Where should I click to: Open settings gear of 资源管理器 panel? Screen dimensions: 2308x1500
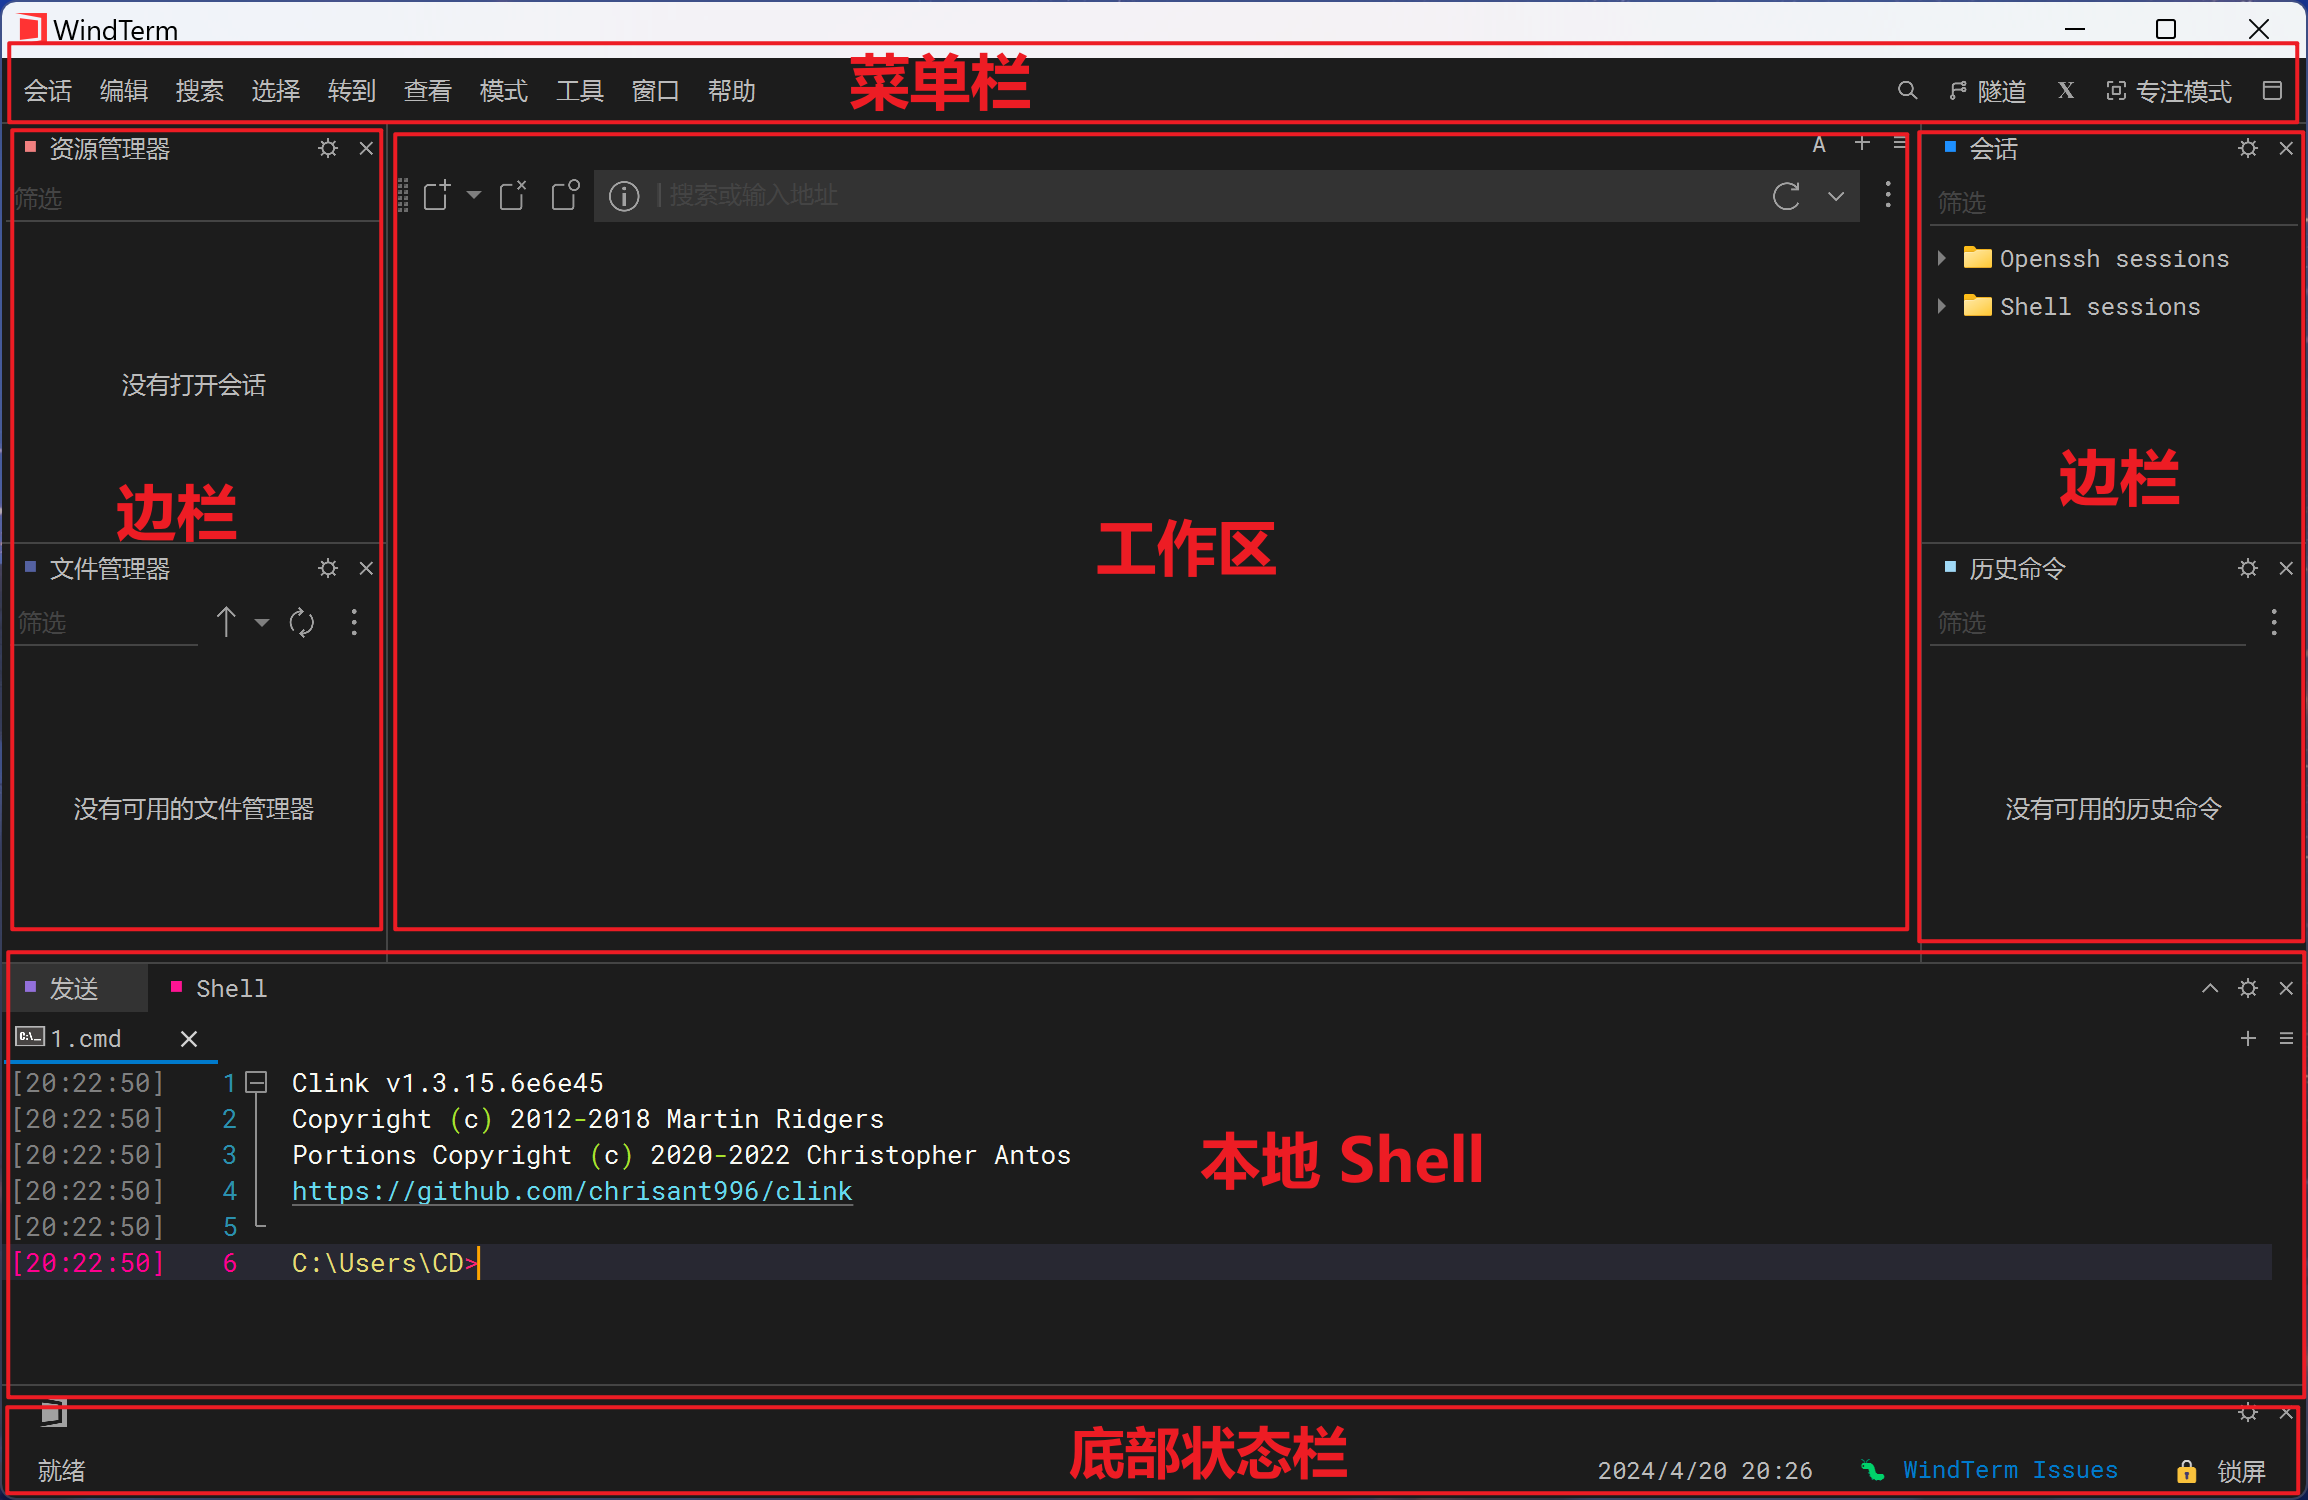tap(328, 149)
